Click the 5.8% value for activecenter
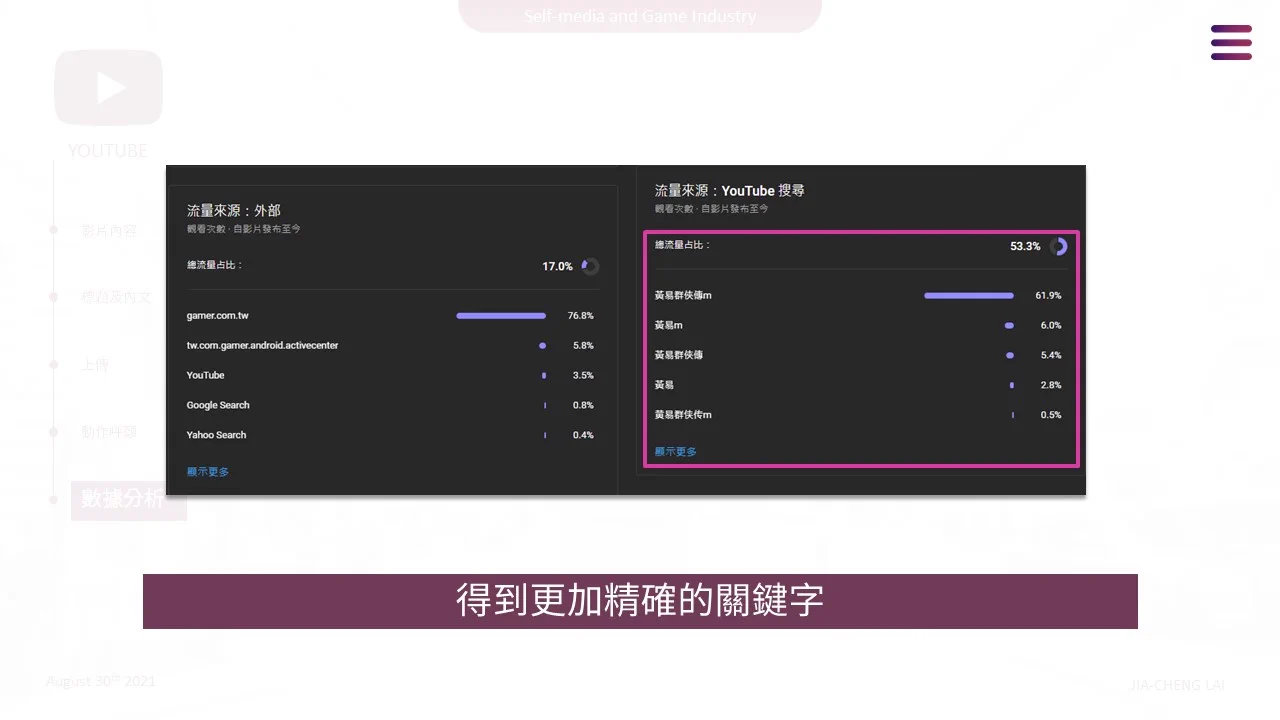1280x720 pixels. (583, 346)
